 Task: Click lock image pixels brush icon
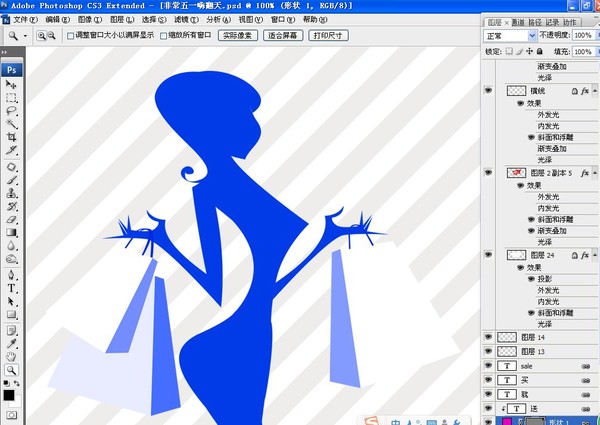[519, 51]
